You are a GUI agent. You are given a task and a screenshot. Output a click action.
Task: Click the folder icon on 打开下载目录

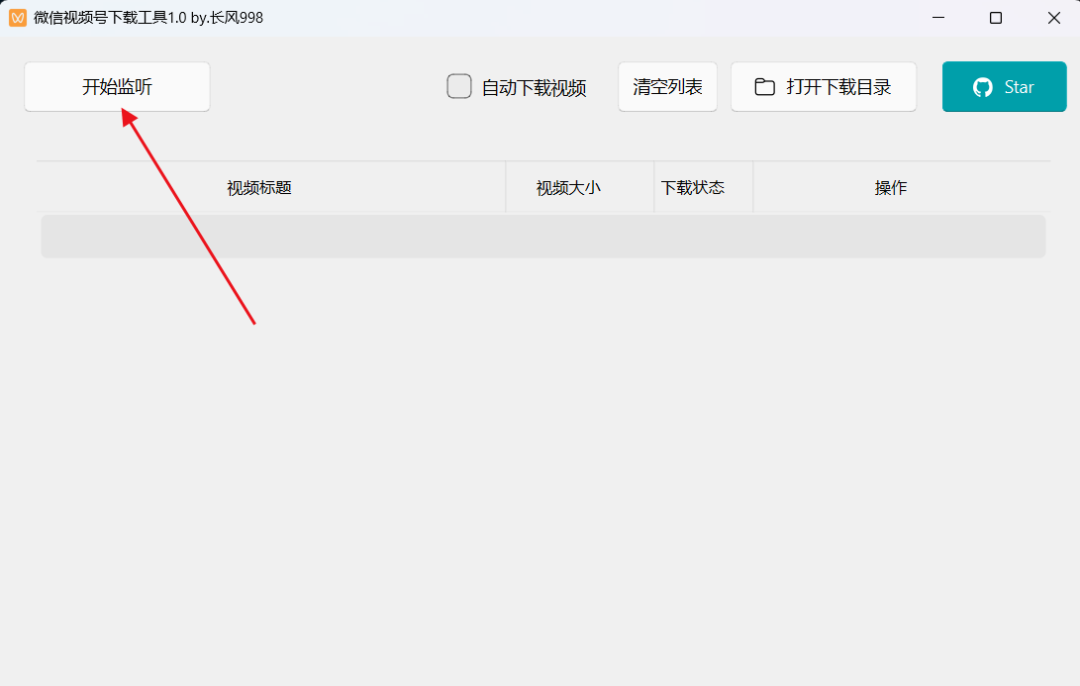[x=765, y=87]
